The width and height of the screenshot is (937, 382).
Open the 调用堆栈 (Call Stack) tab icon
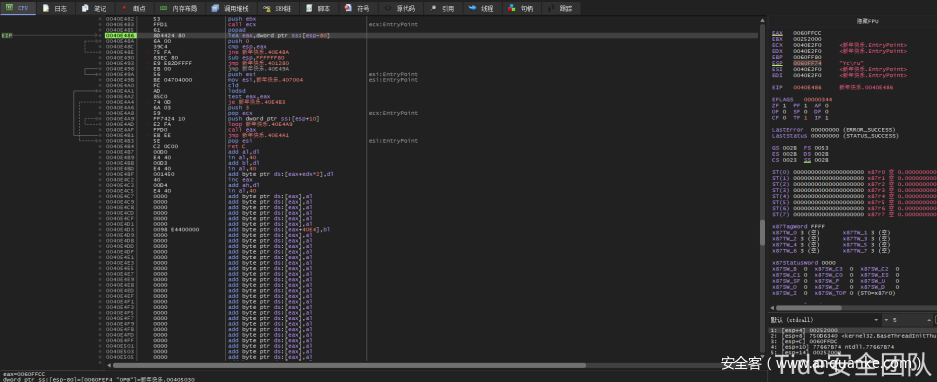pyautogui.click(x=216, y=8)
